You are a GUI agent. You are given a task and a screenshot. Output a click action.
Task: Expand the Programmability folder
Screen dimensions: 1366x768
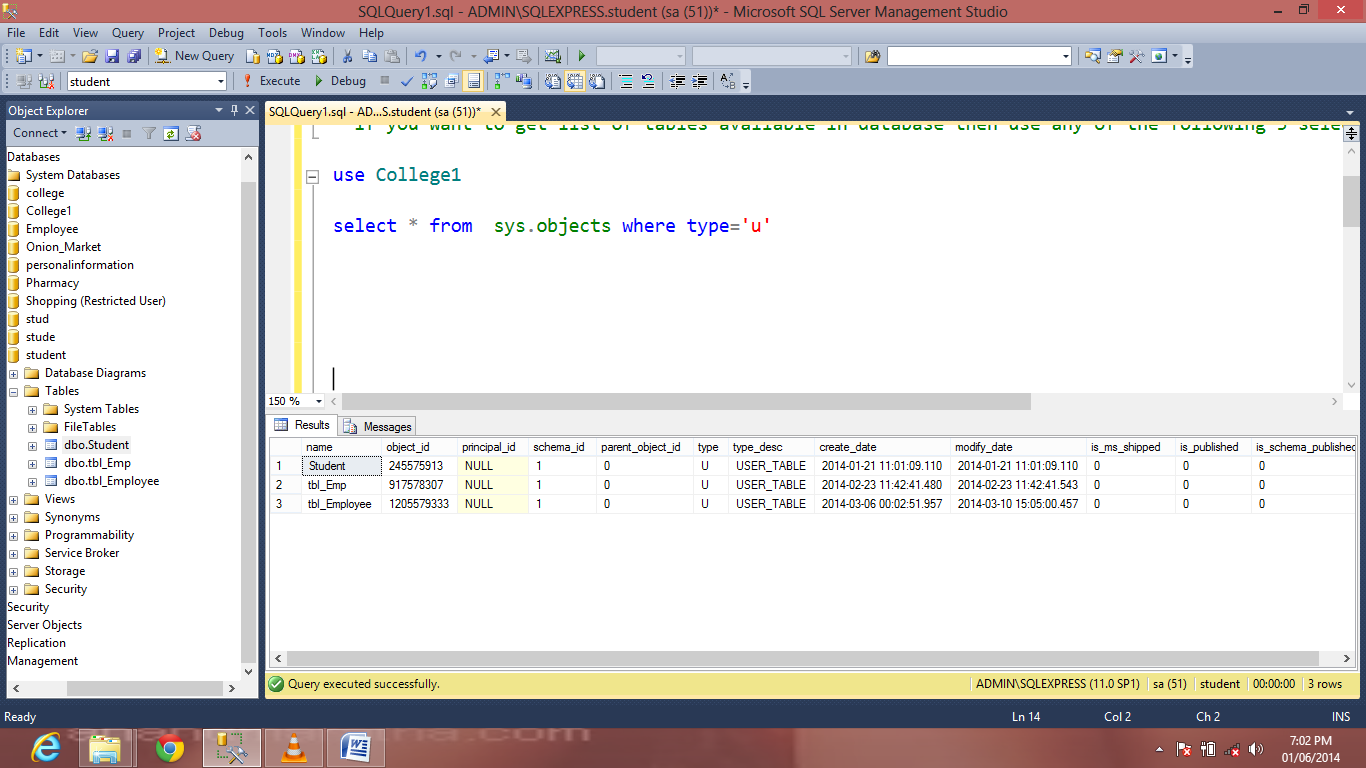point(14,535)
